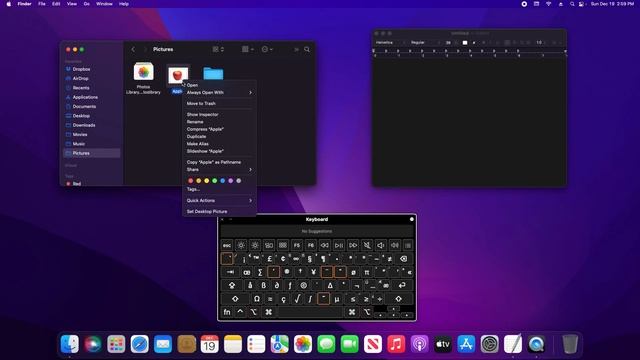Open the Finder group-by dropdown
The image size is (640, 360).
247,49
